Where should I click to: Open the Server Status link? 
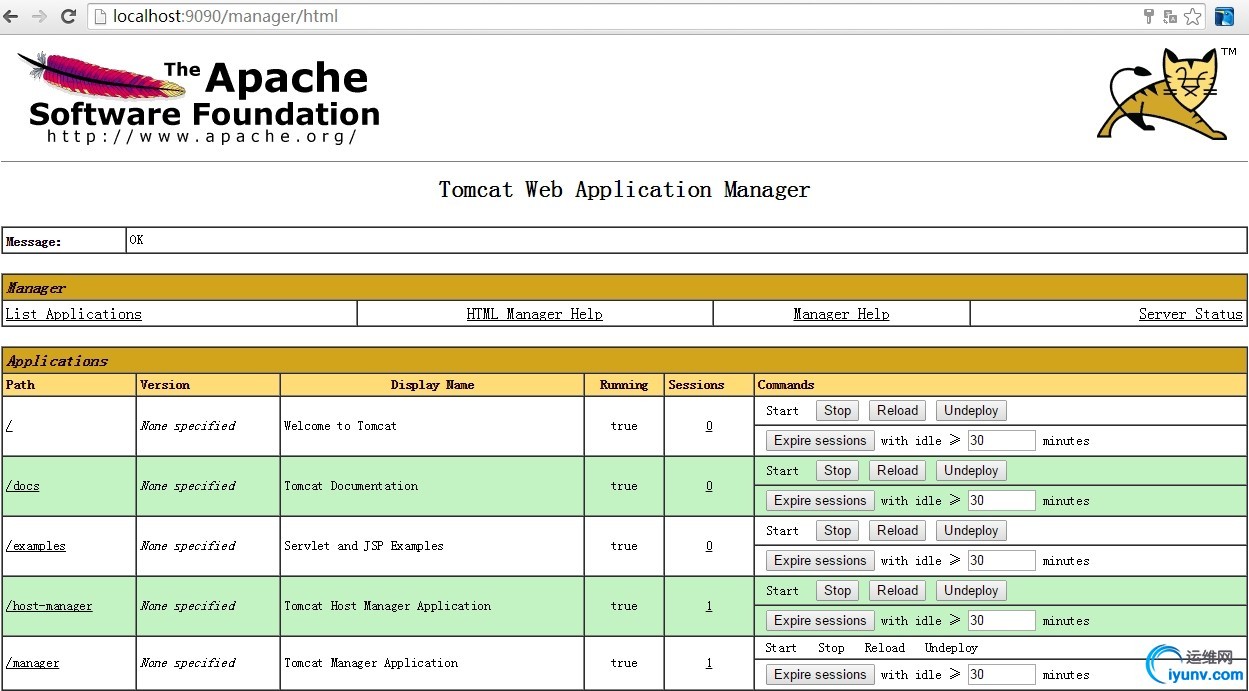pos(1190,314)
